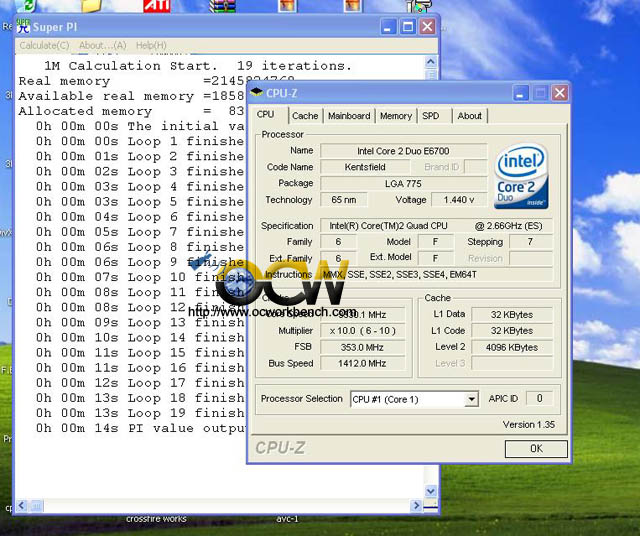The image size is (640, 536).
Task: Click the 'avc-1' desktop label
Action: click(x=287, y=519)
